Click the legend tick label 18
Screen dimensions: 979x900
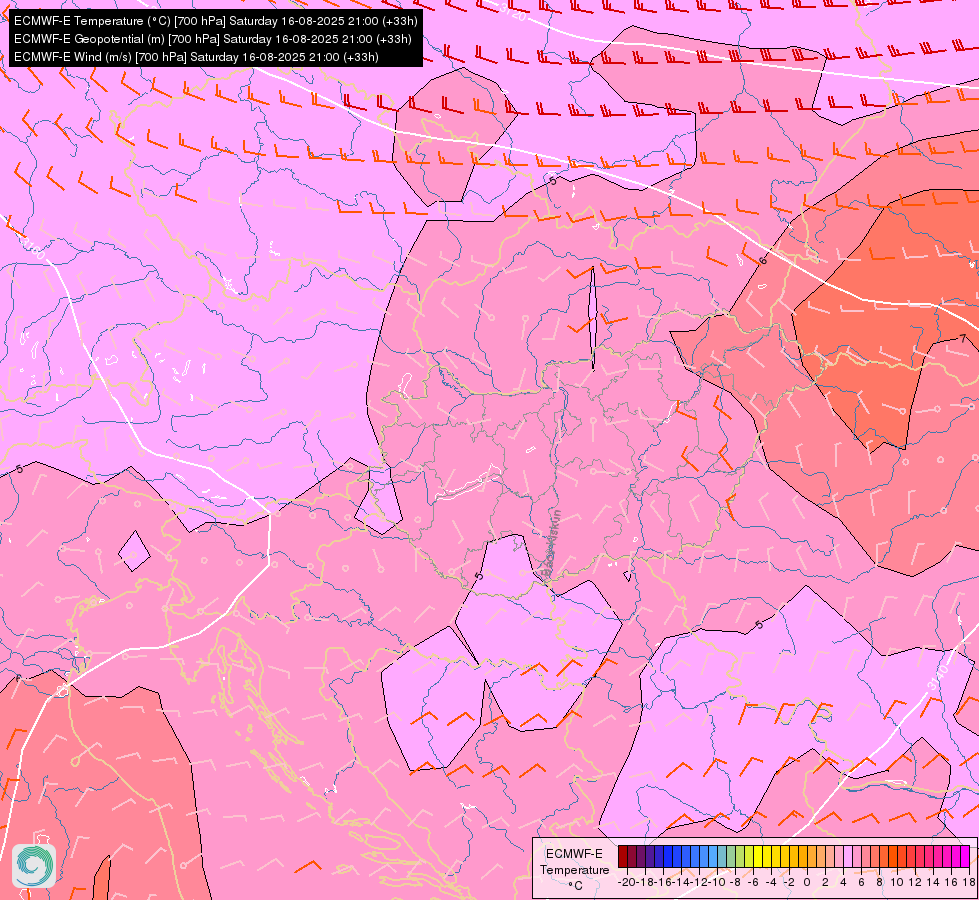pyautogui.click(x=969, y=882)
